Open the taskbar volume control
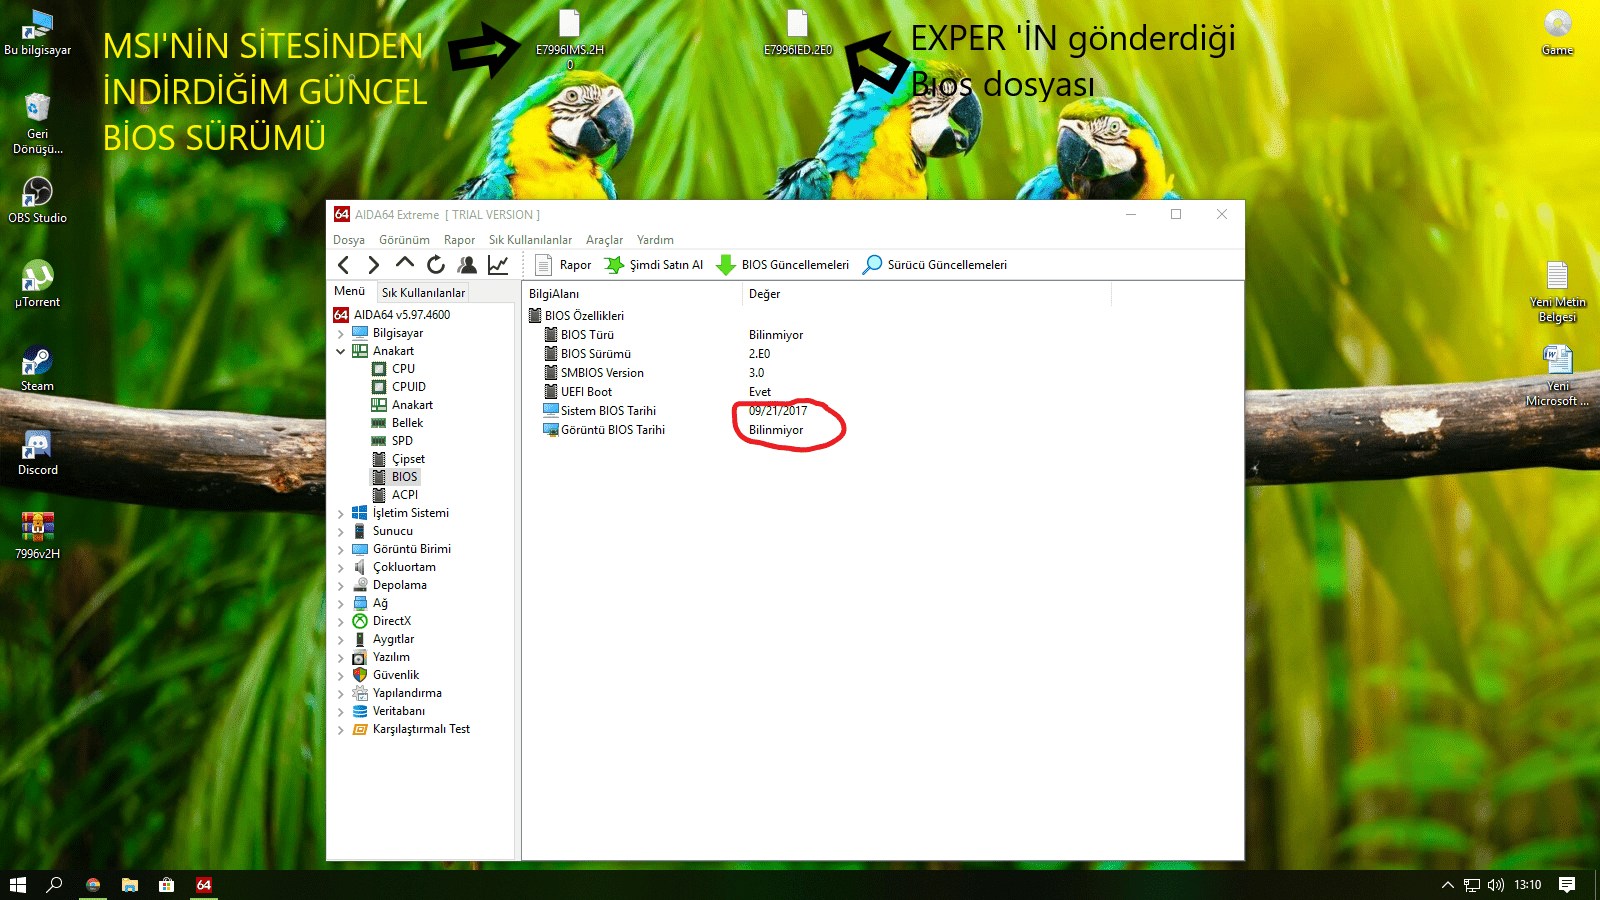1600x900 pixels. tap(1496, 885)
